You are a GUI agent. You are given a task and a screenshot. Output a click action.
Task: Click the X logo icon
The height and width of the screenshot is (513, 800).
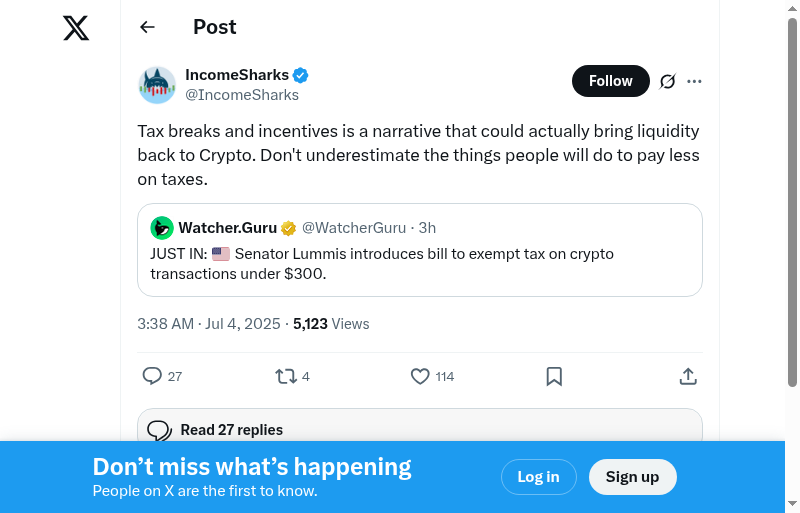coord(76,28)
